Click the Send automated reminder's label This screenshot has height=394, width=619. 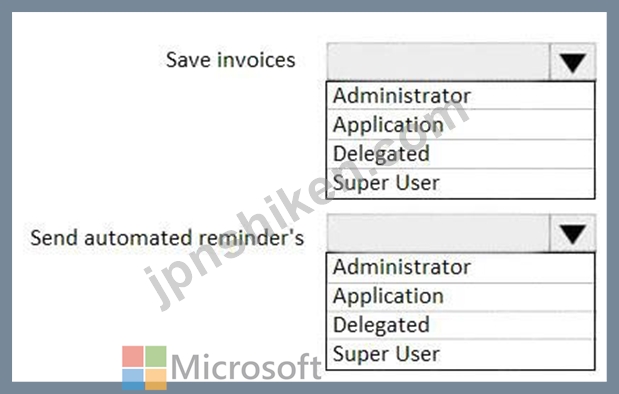[x=167, y=238]
